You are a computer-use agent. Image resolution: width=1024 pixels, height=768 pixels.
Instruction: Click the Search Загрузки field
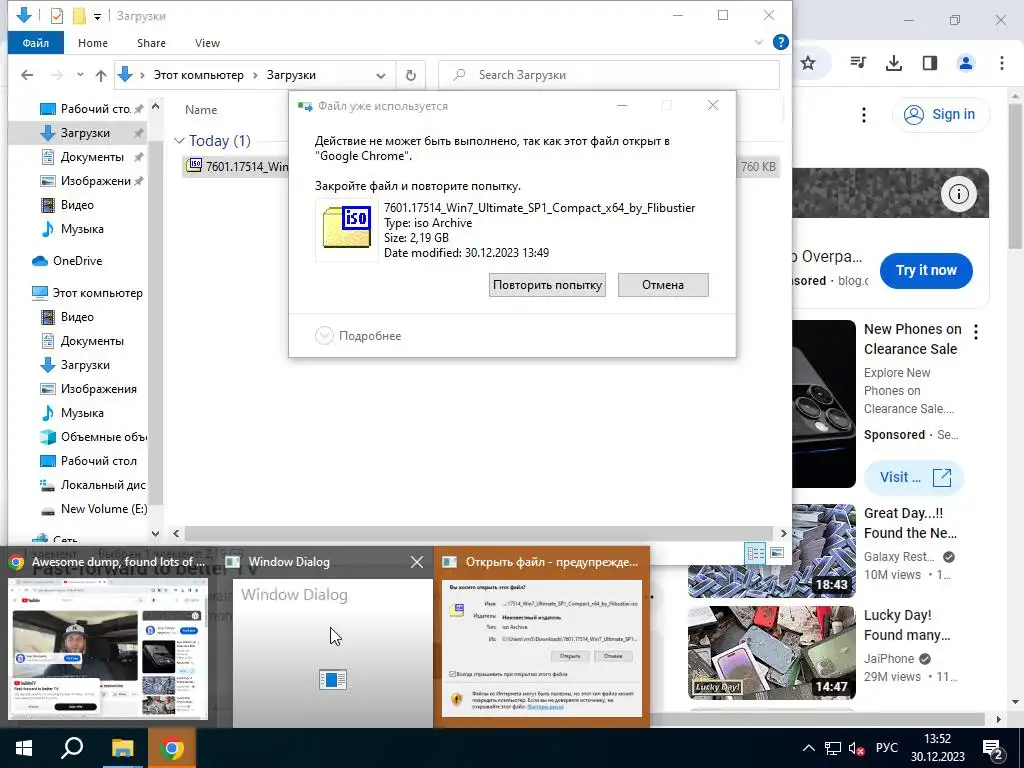point(609,75)
